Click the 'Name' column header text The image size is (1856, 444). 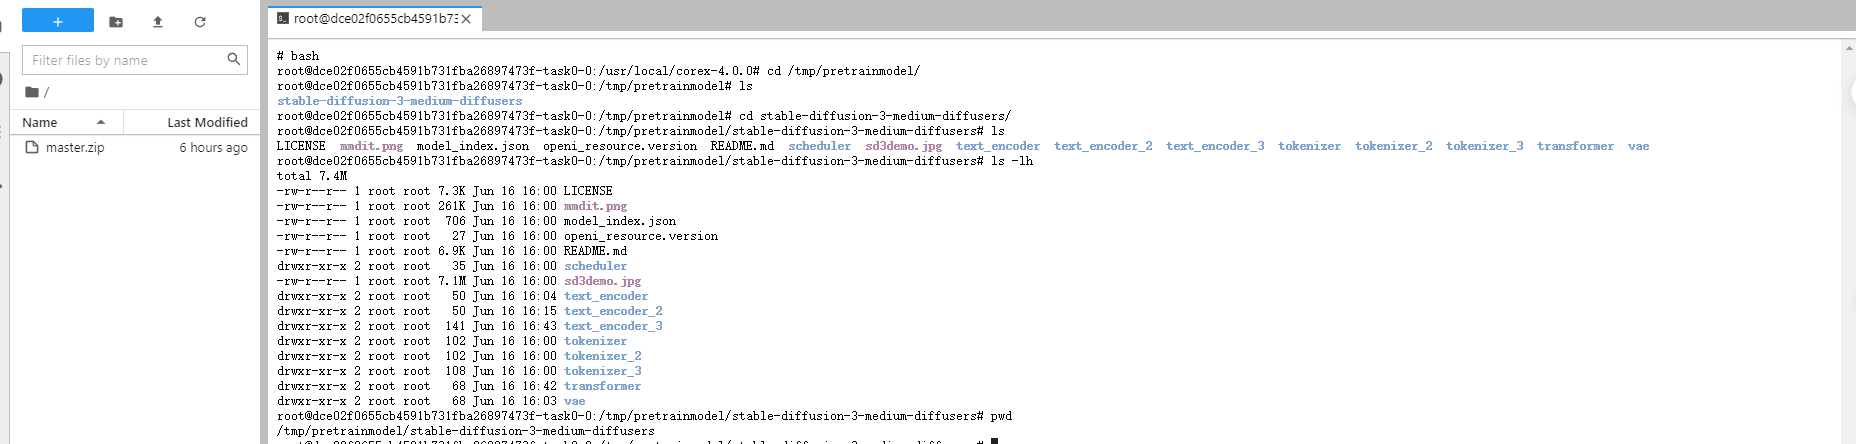tap(40, 122)
